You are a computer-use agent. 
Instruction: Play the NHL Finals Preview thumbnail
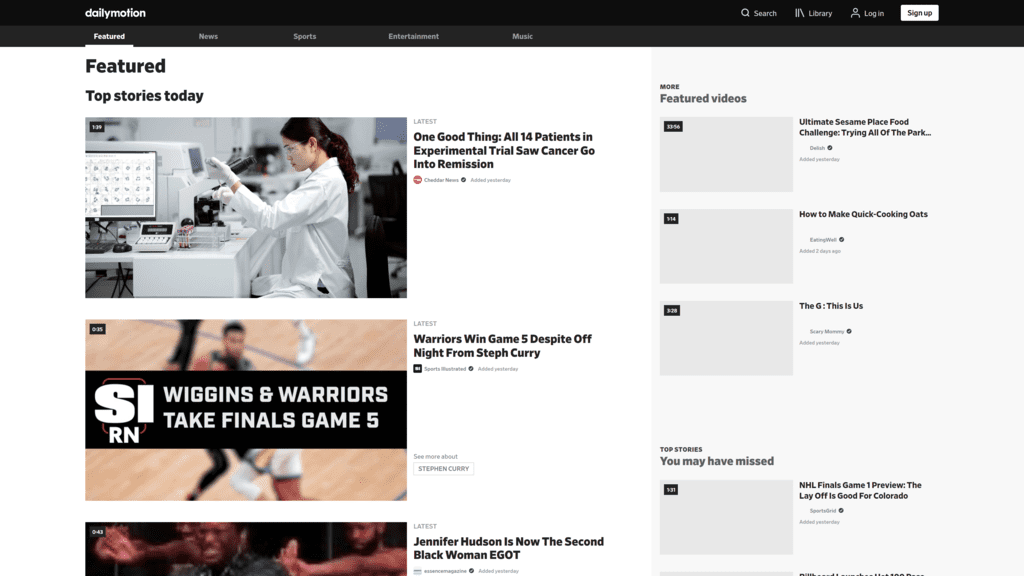(x=726, y=517)
